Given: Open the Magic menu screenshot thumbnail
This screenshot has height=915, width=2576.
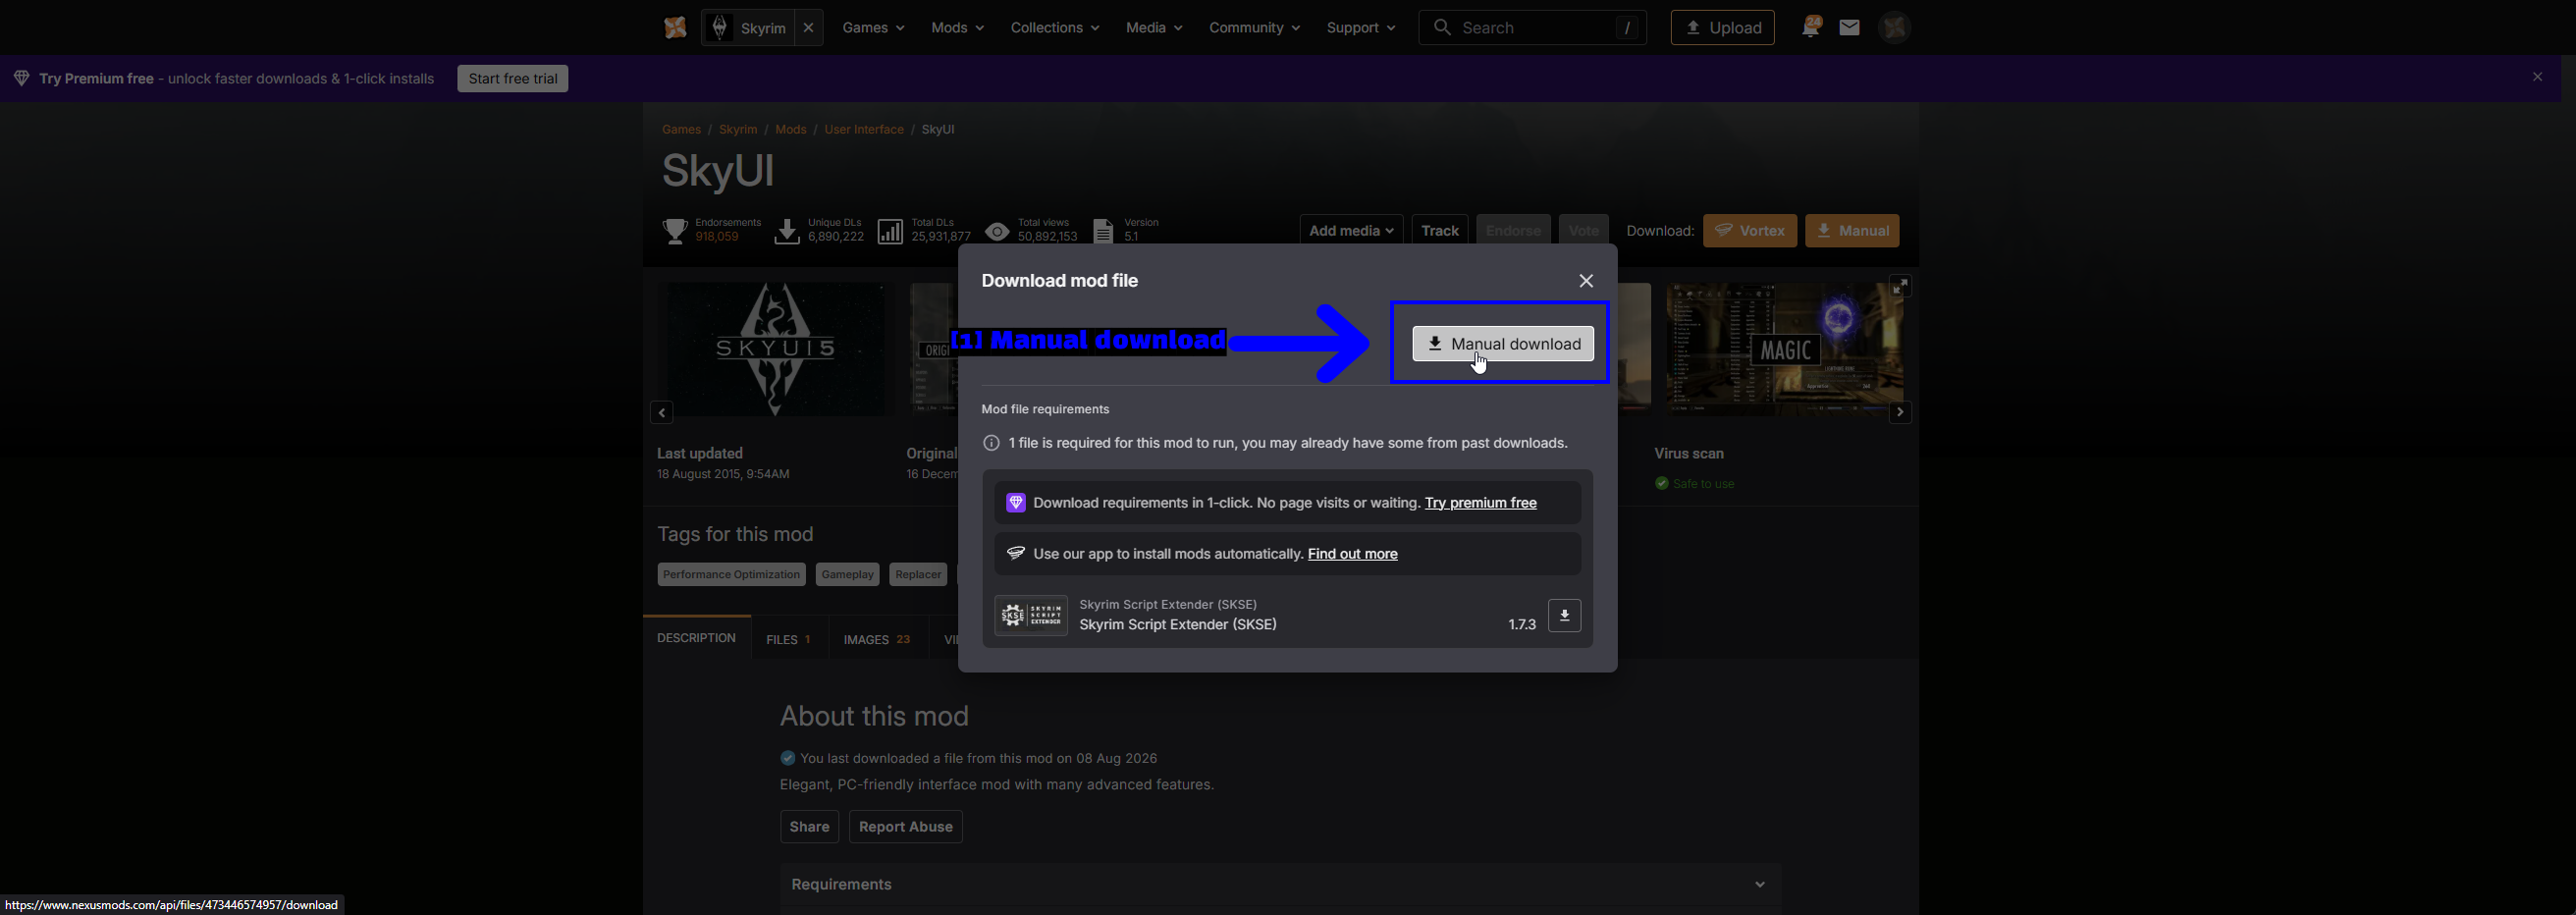Looking at the screenshot, I should [x=1783, y=348].
